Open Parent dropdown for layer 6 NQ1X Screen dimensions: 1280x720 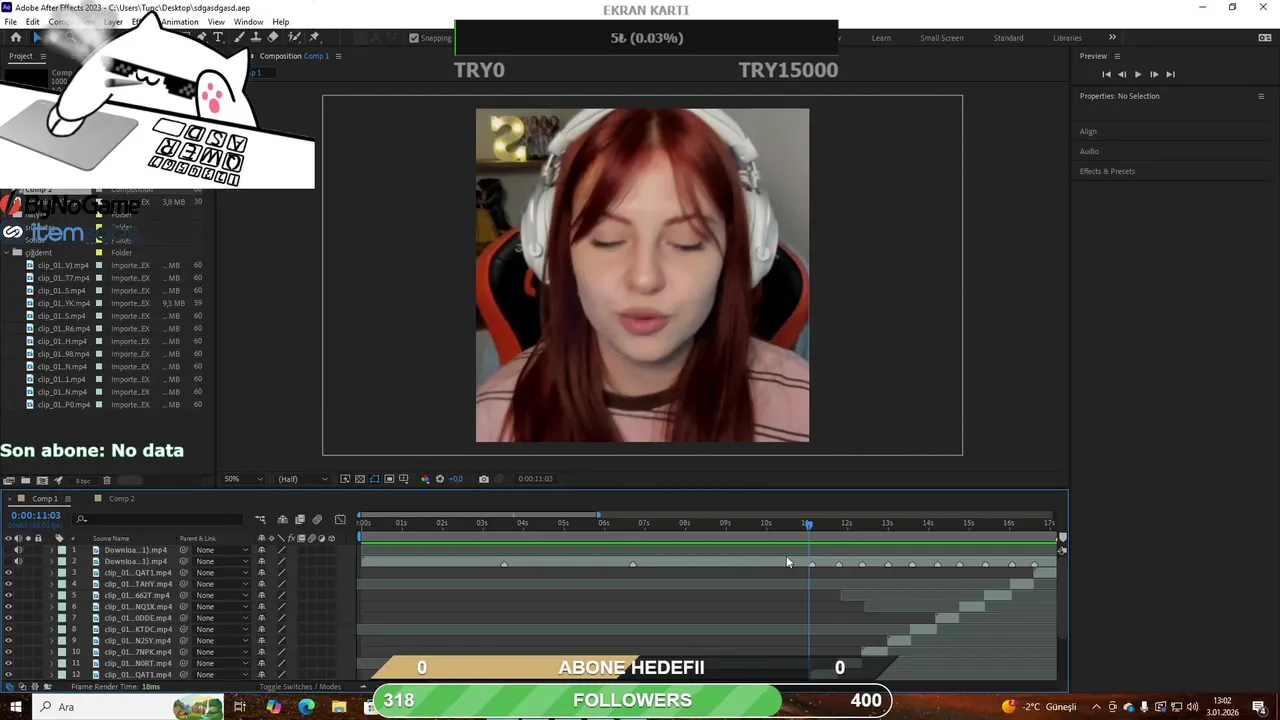click(x=222, y=607)
